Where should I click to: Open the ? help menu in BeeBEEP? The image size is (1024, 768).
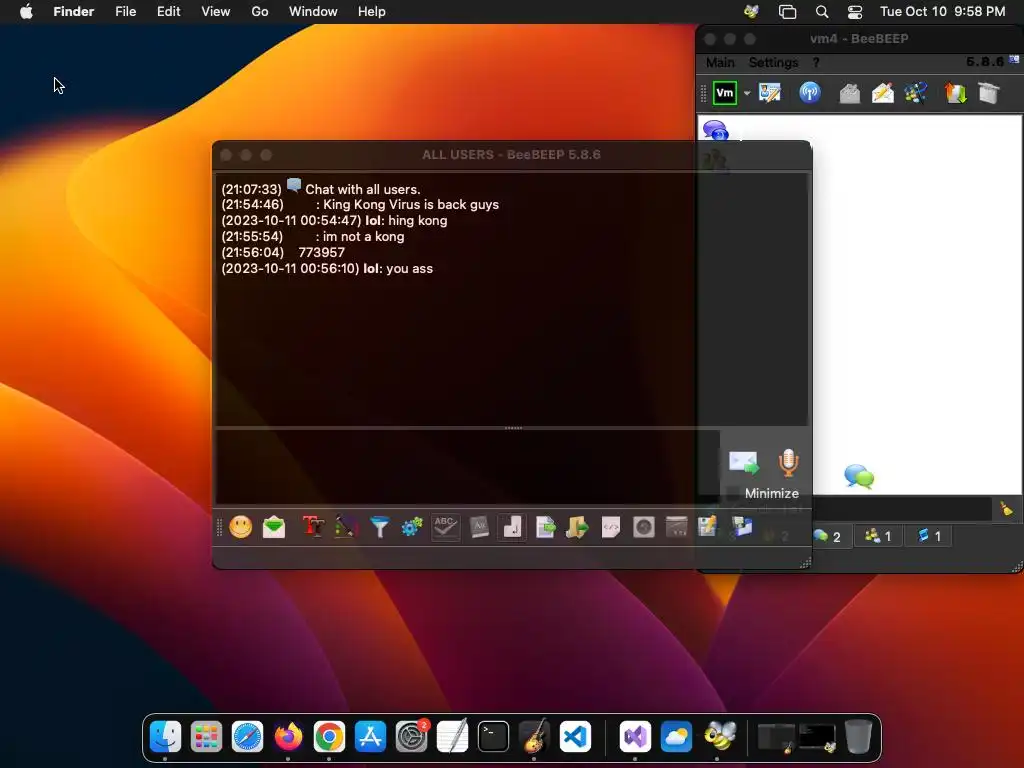pos(816,63)
